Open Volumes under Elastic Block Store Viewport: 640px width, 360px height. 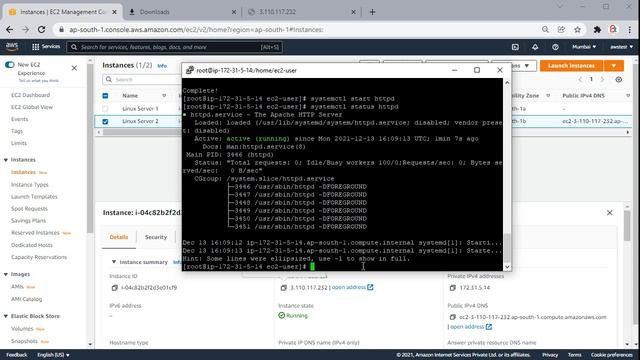point(22,329)
